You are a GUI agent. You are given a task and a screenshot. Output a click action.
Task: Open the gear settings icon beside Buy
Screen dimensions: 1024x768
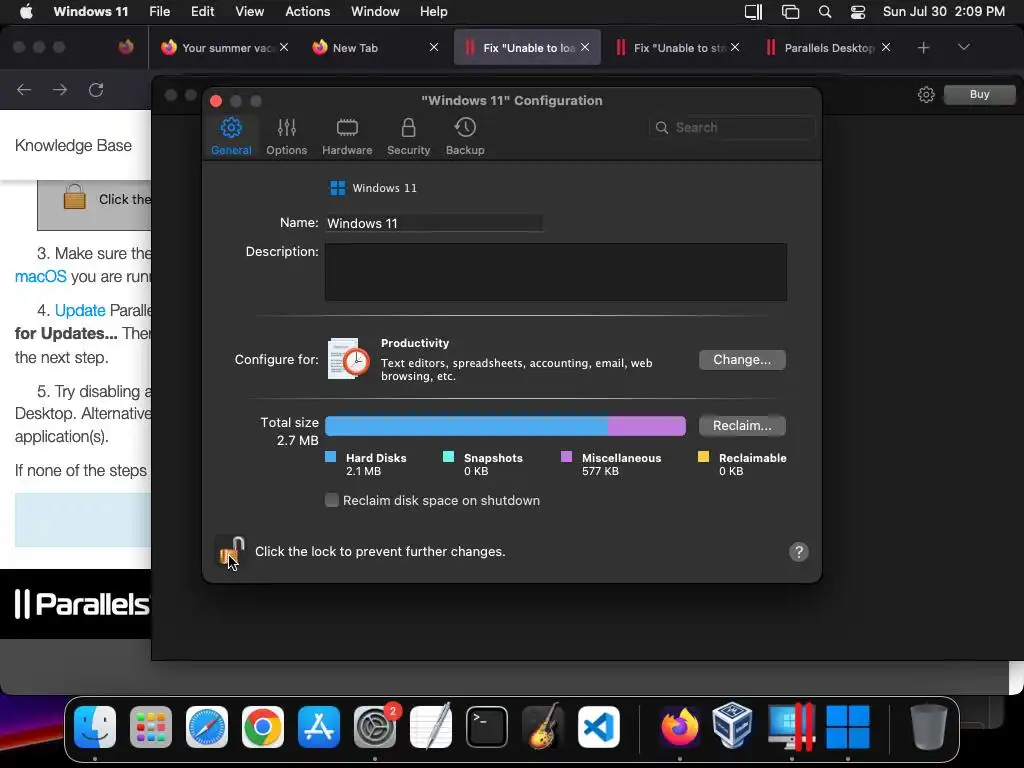click(x=926, y=95)
